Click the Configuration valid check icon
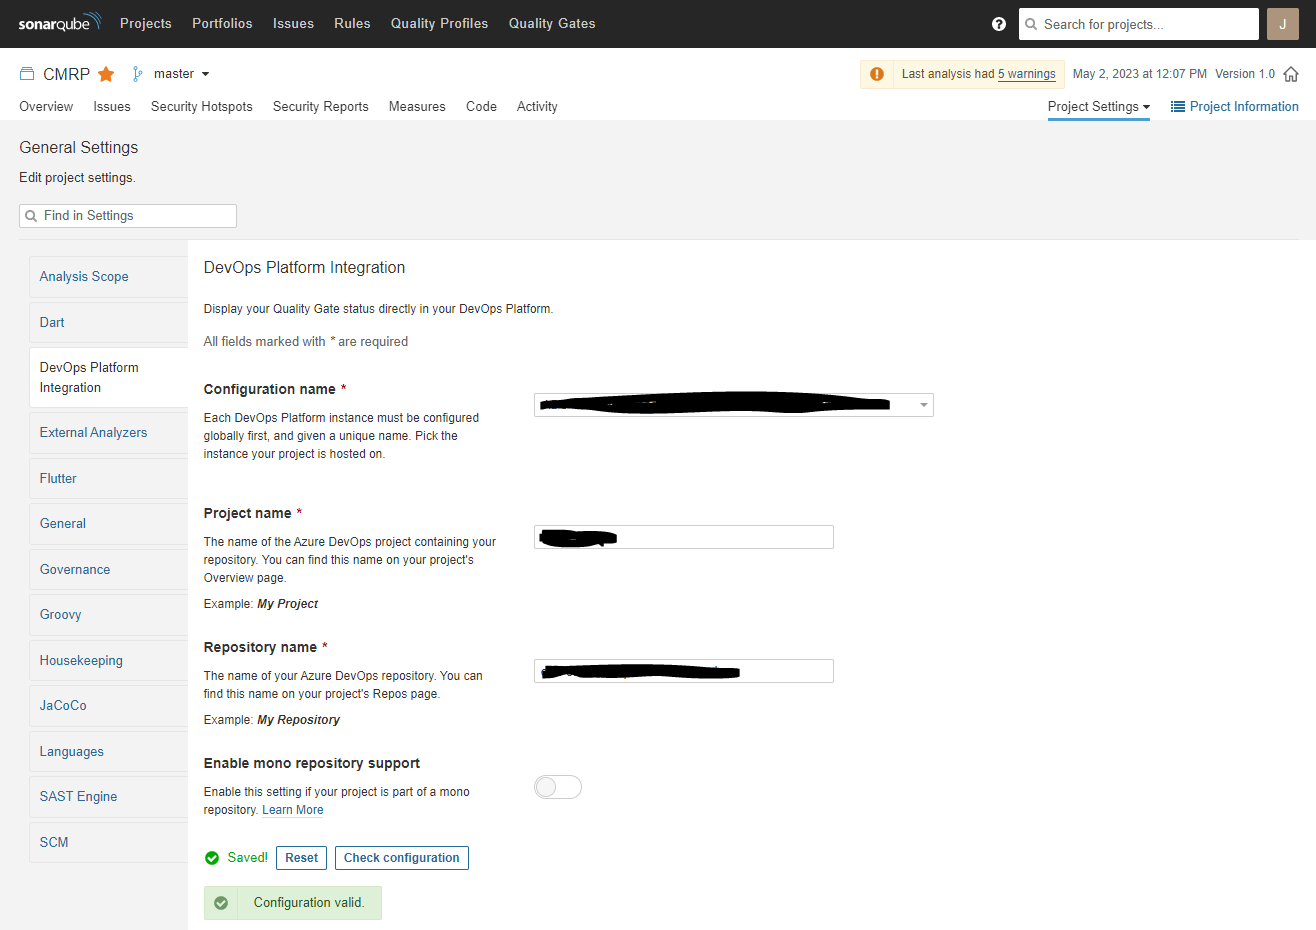 coord(221,903)
